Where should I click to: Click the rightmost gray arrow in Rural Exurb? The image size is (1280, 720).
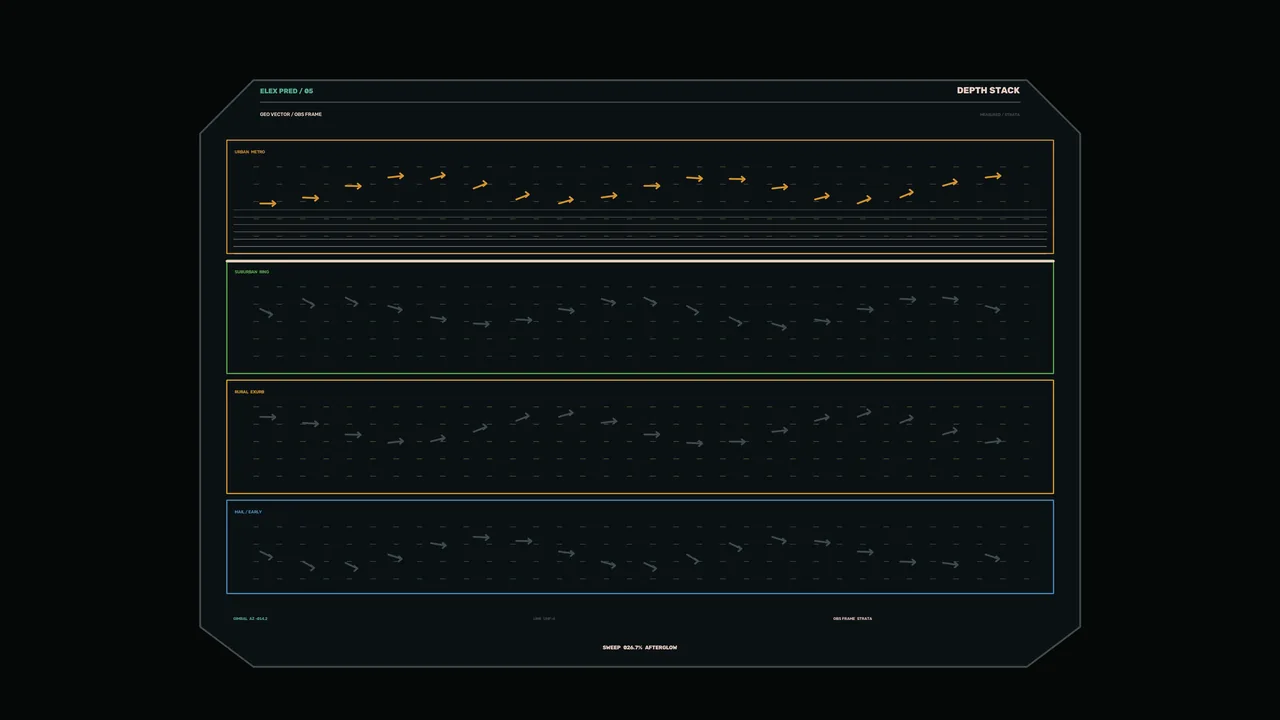(993, 441)
